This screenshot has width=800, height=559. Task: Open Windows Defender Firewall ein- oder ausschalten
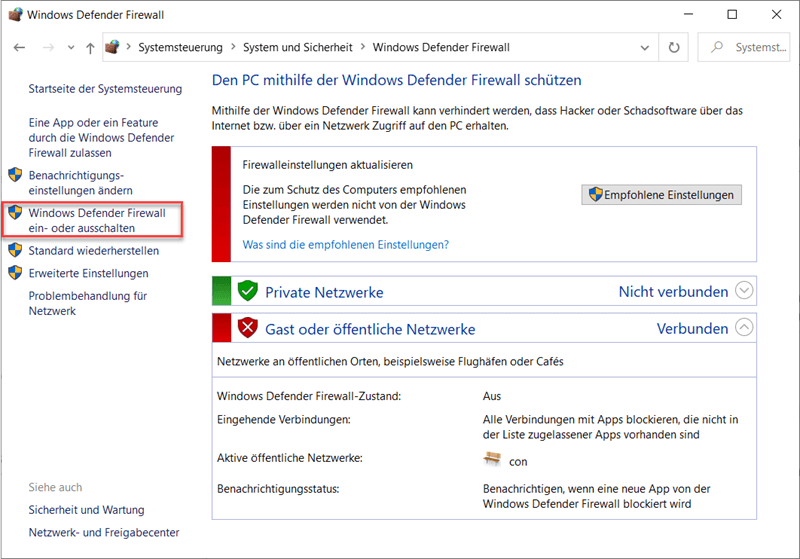97,220
